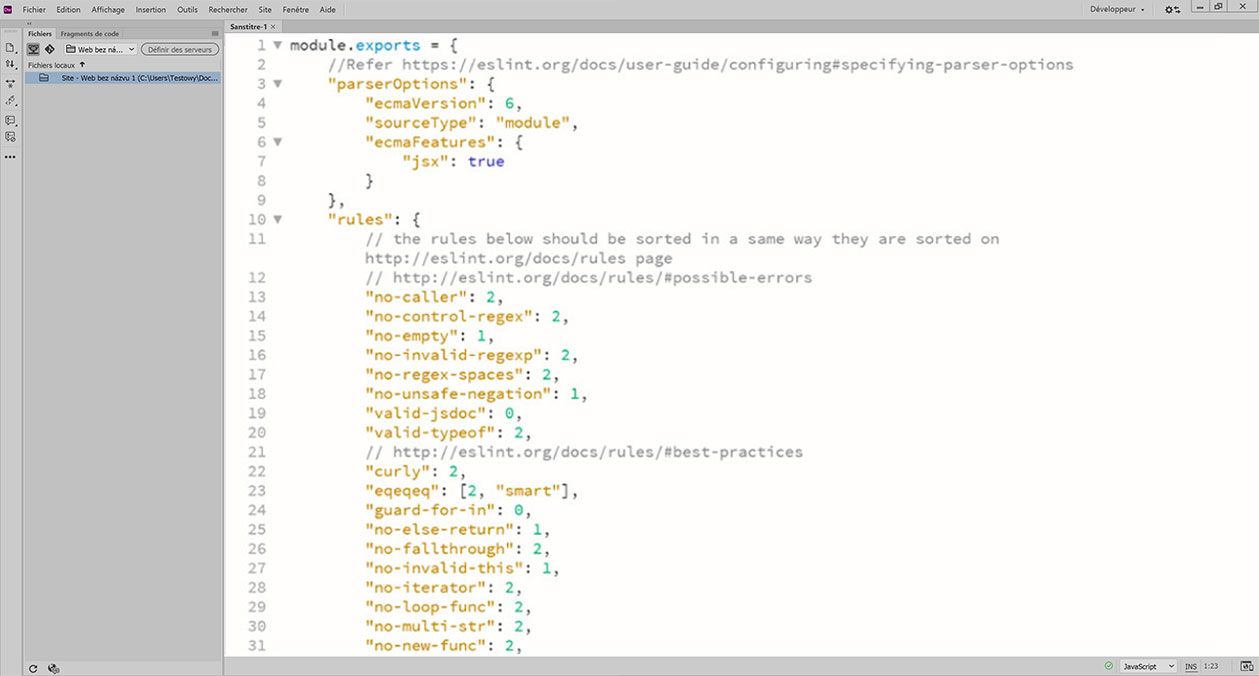Screen dimensions: 1259x676
Task: Sort files using the Fichiers locaux column header
Action: (x=63, y=65)
